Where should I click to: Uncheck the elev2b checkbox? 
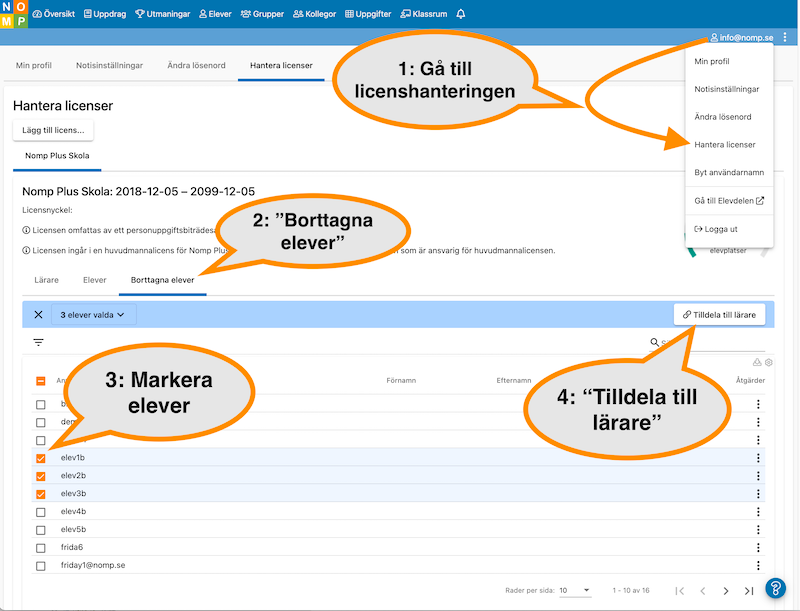click(41, 476)
